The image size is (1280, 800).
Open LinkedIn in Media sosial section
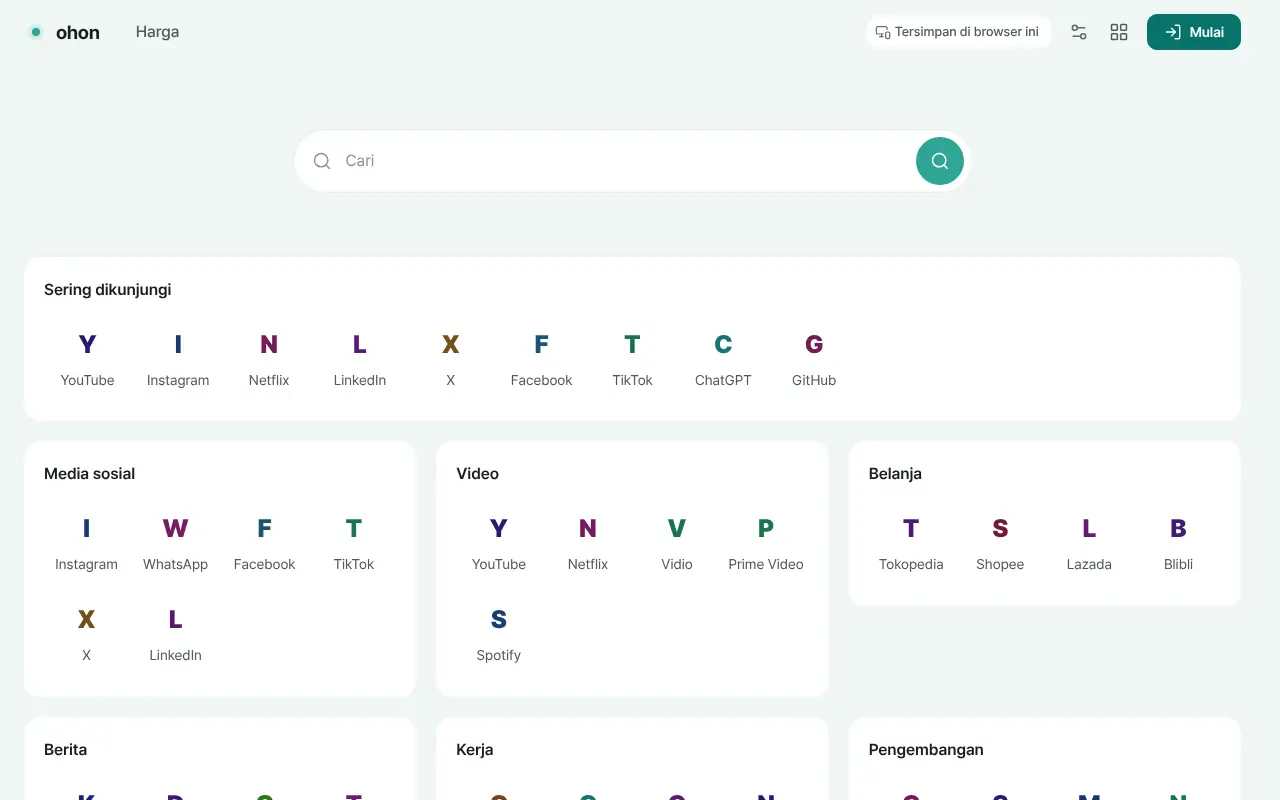(175, 634)
